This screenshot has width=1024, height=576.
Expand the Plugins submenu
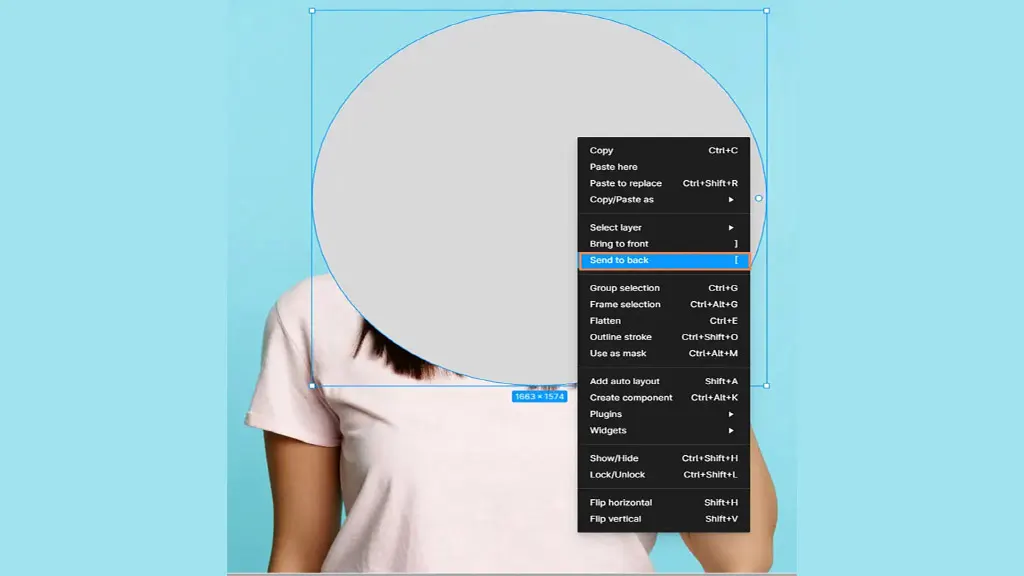(664, 414)
